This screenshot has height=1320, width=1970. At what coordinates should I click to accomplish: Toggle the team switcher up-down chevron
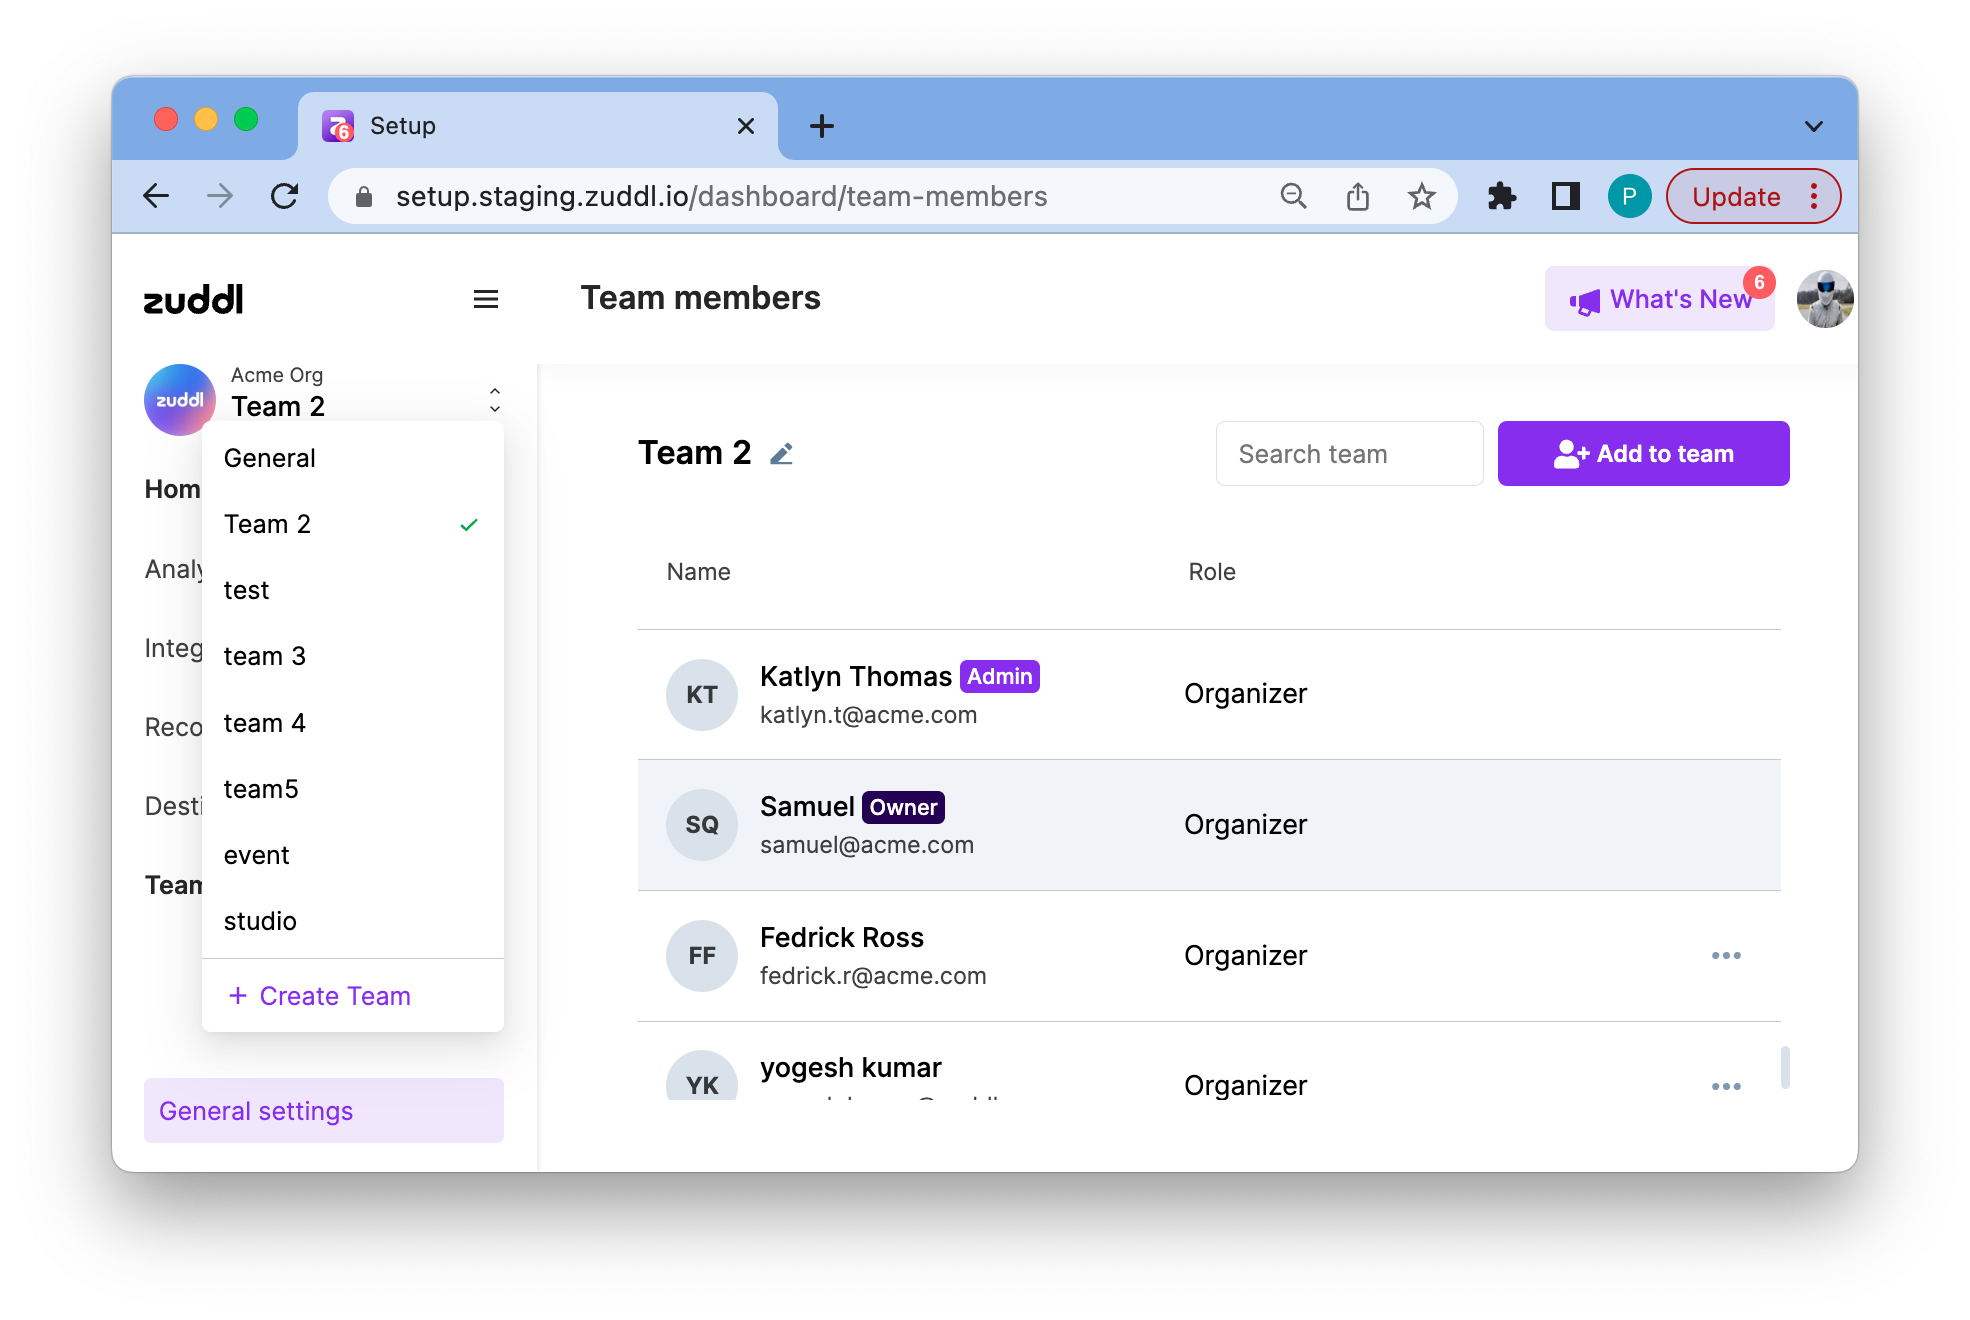click(x=494, y=400)
